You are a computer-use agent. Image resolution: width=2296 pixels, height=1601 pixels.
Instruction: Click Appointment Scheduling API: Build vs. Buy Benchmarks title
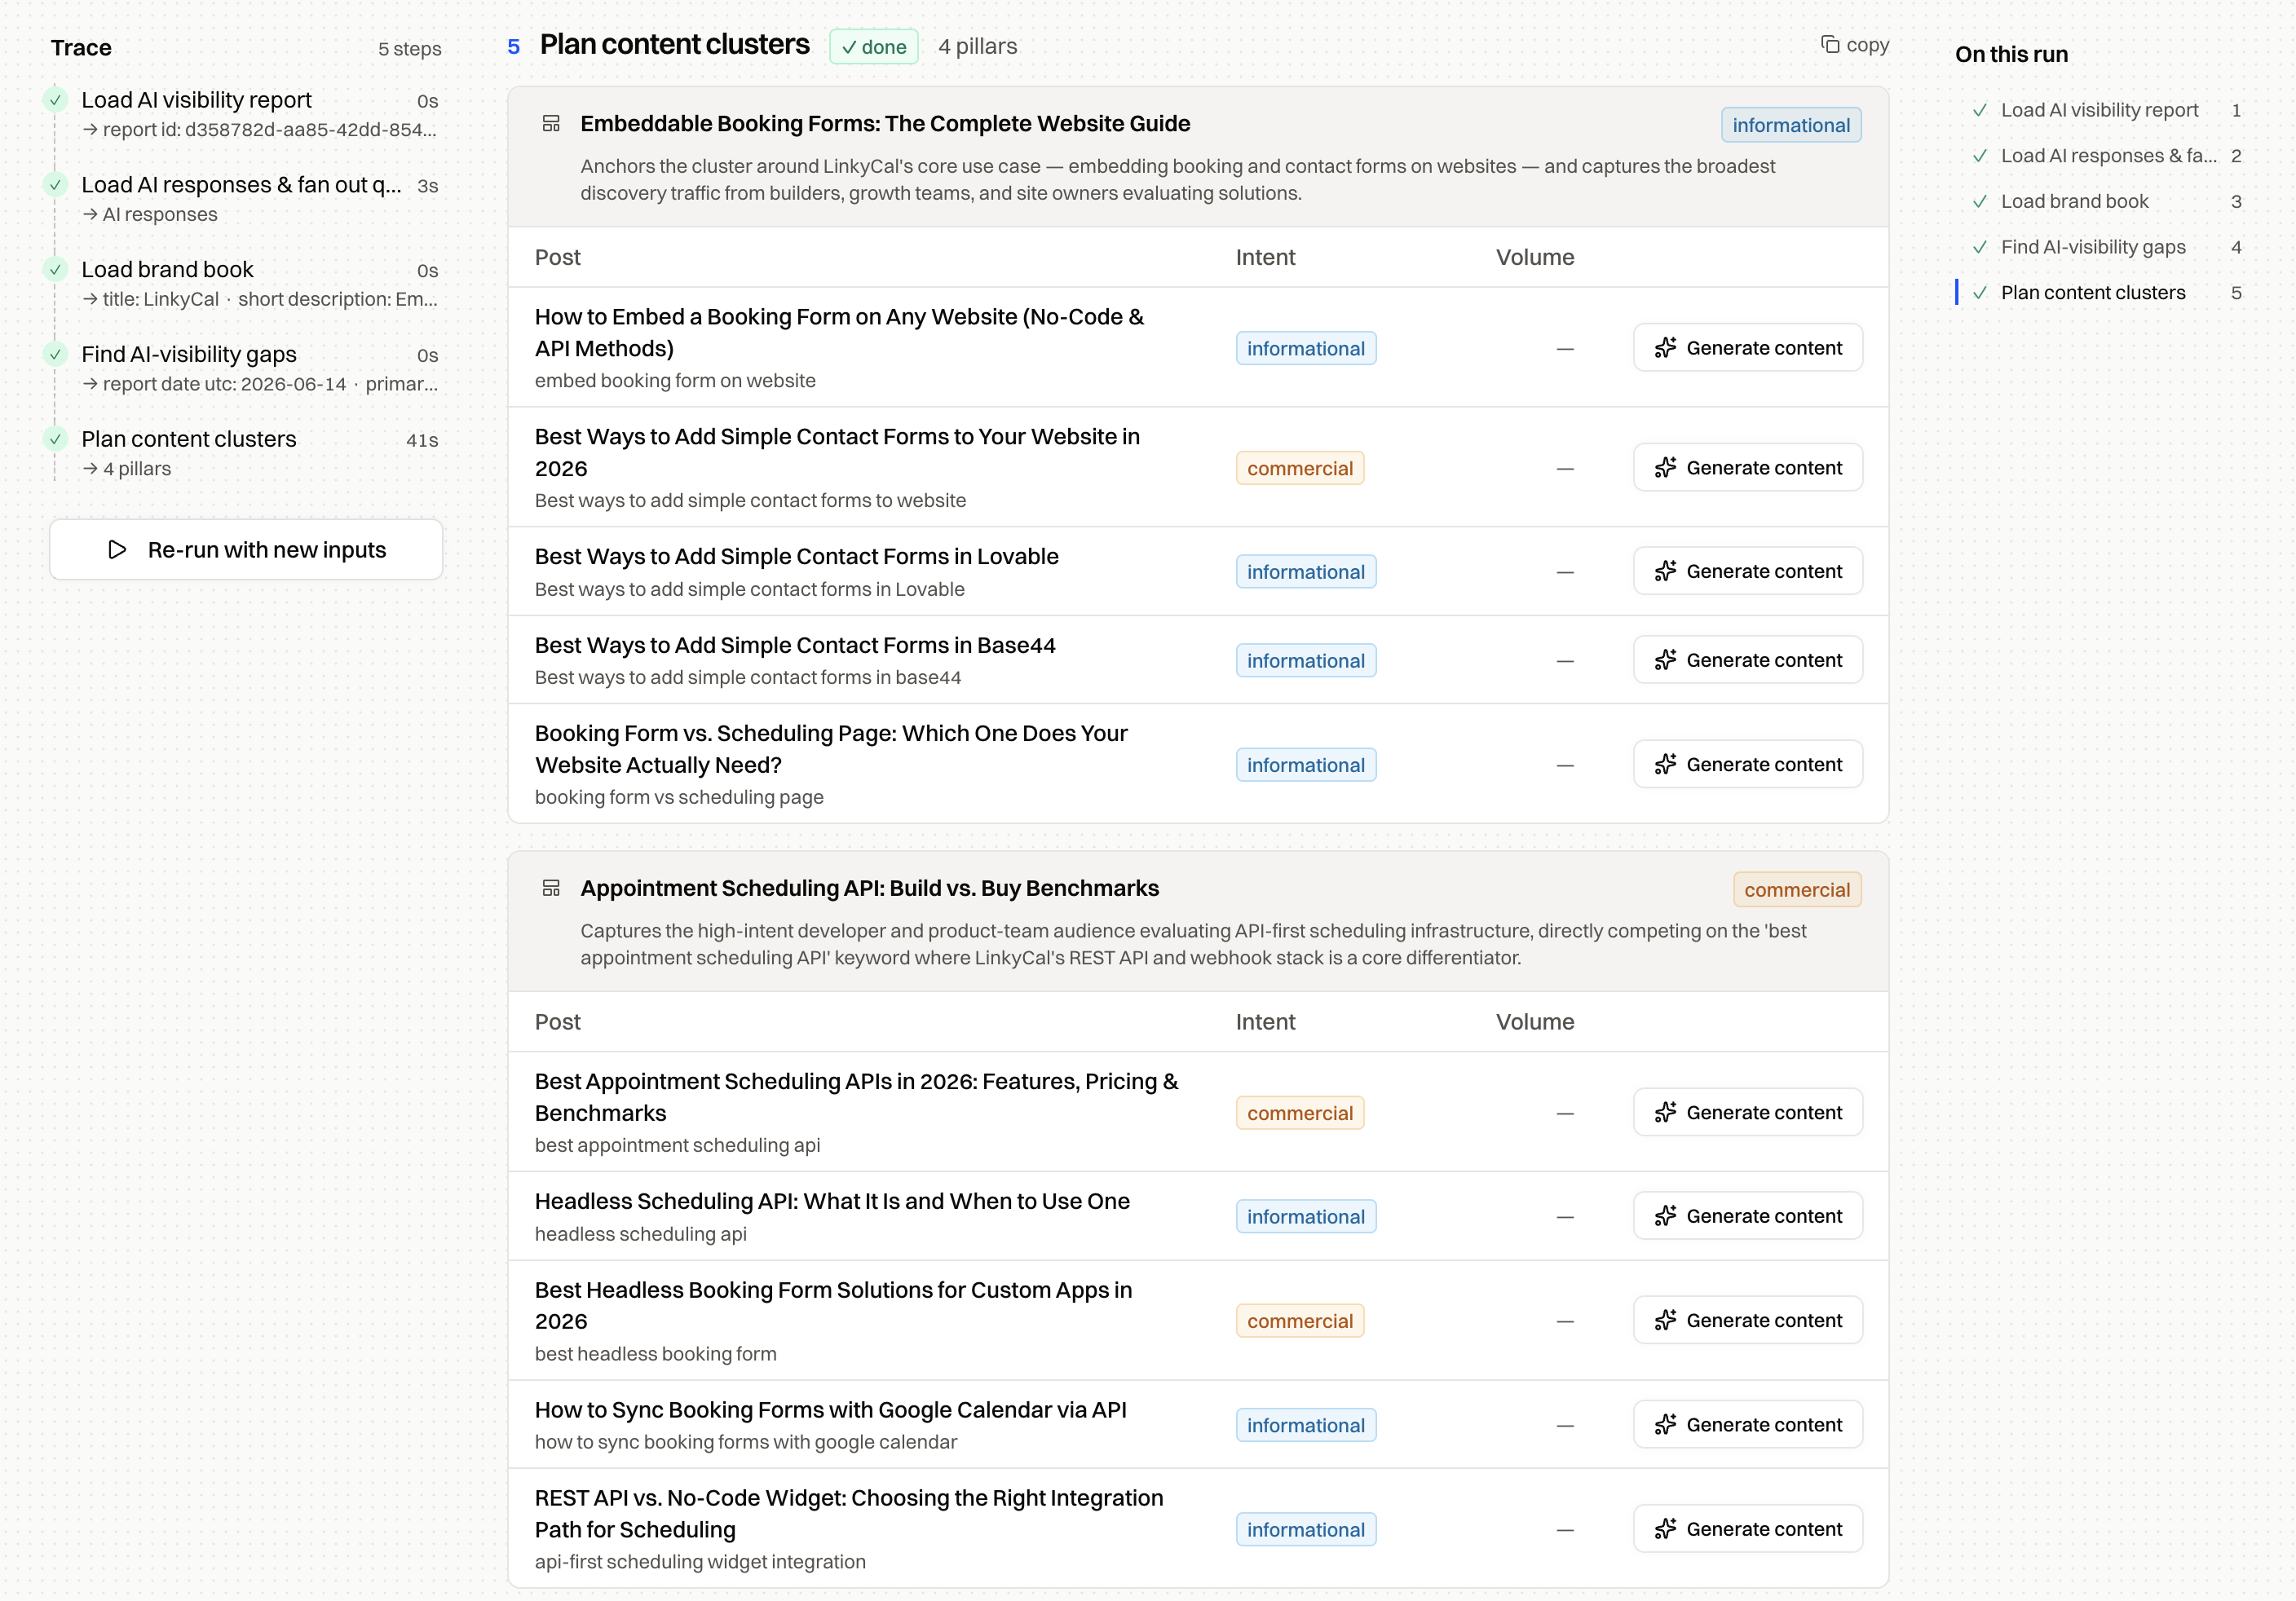869,888
